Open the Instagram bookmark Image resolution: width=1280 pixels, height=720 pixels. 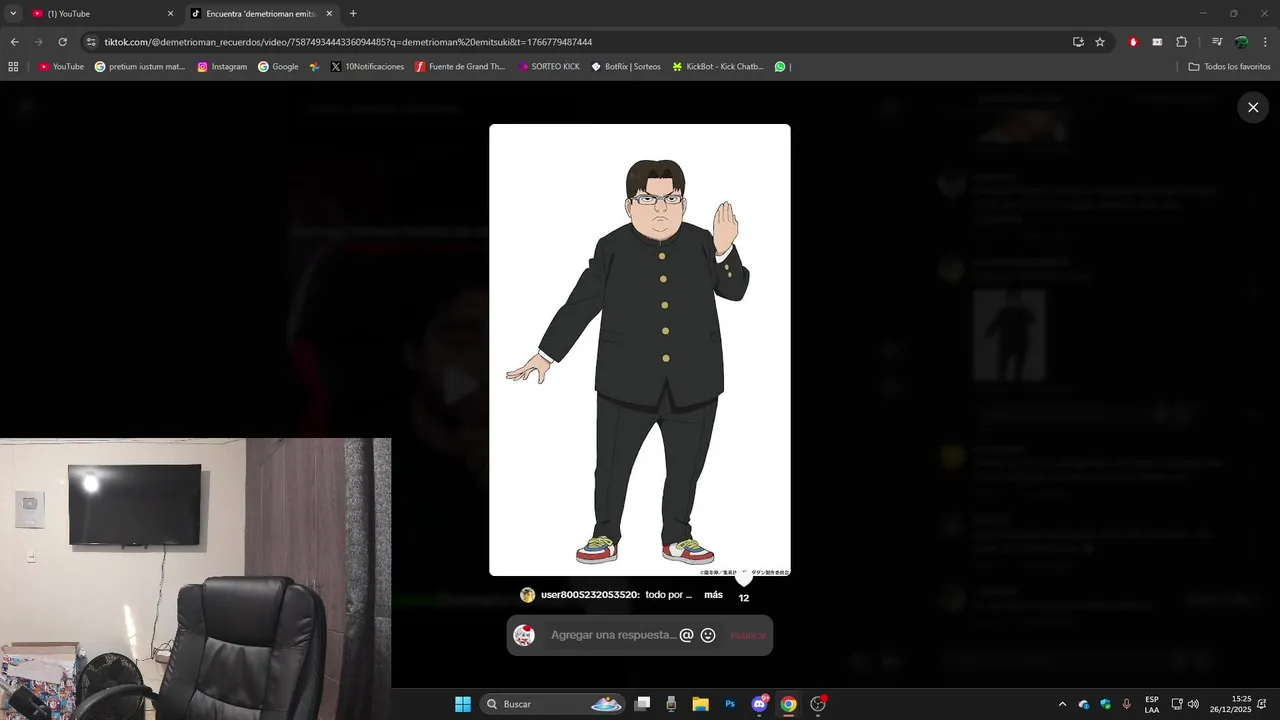pos(222,67)
